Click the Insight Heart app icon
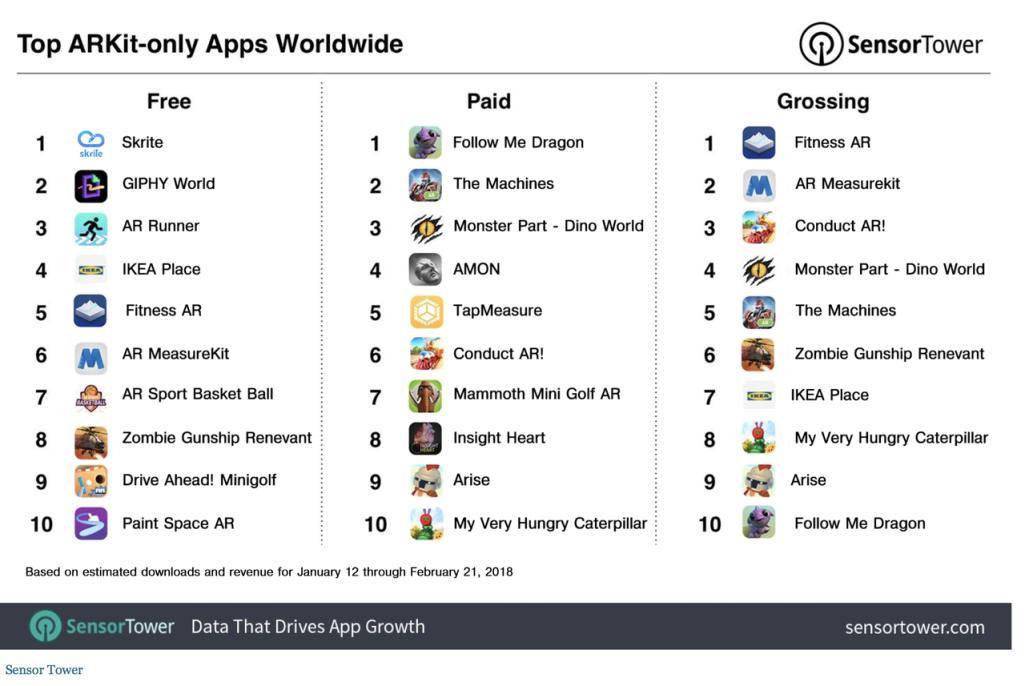The width and height of the screenshot is (1024, 686). 425,439
